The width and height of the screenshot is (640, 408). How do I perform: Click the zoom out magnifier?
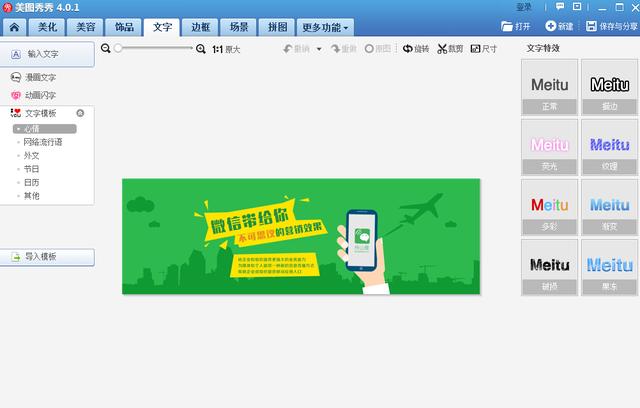(106, 49)
